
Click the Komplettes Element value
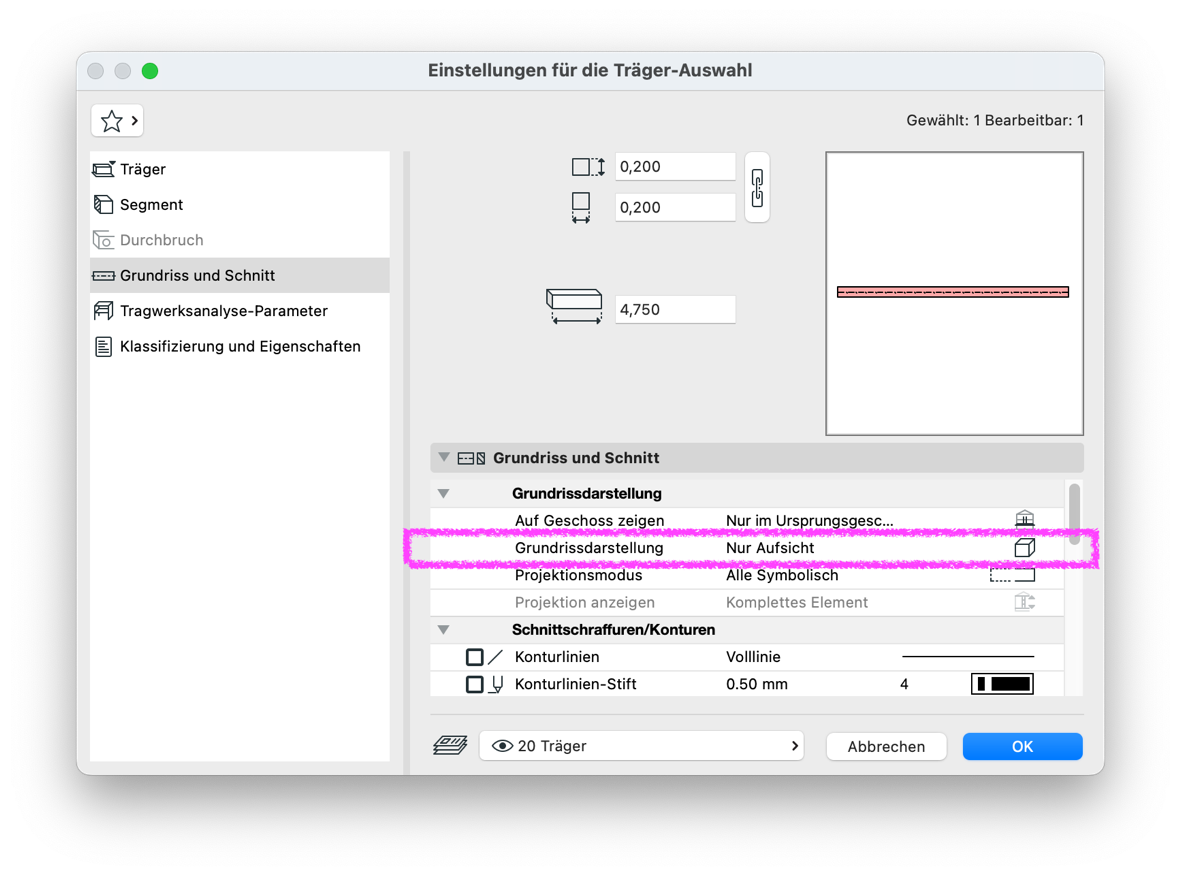pos(797,603)
